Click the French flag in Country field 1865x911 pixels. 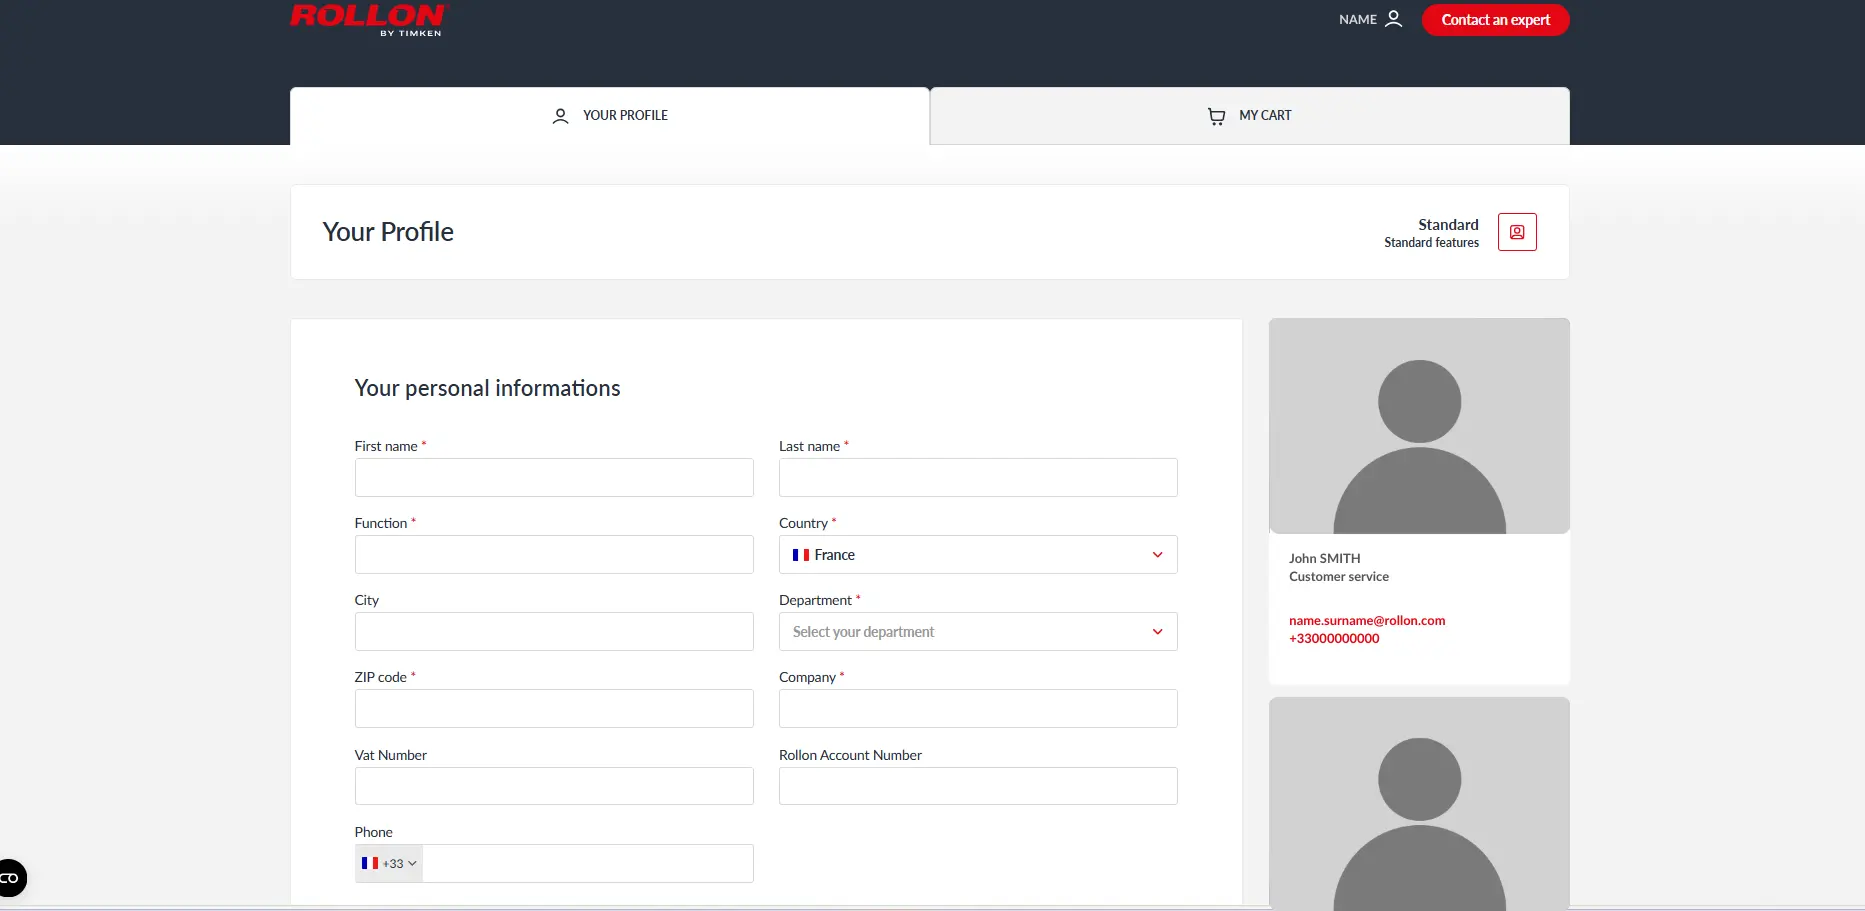tap(801, 555)
